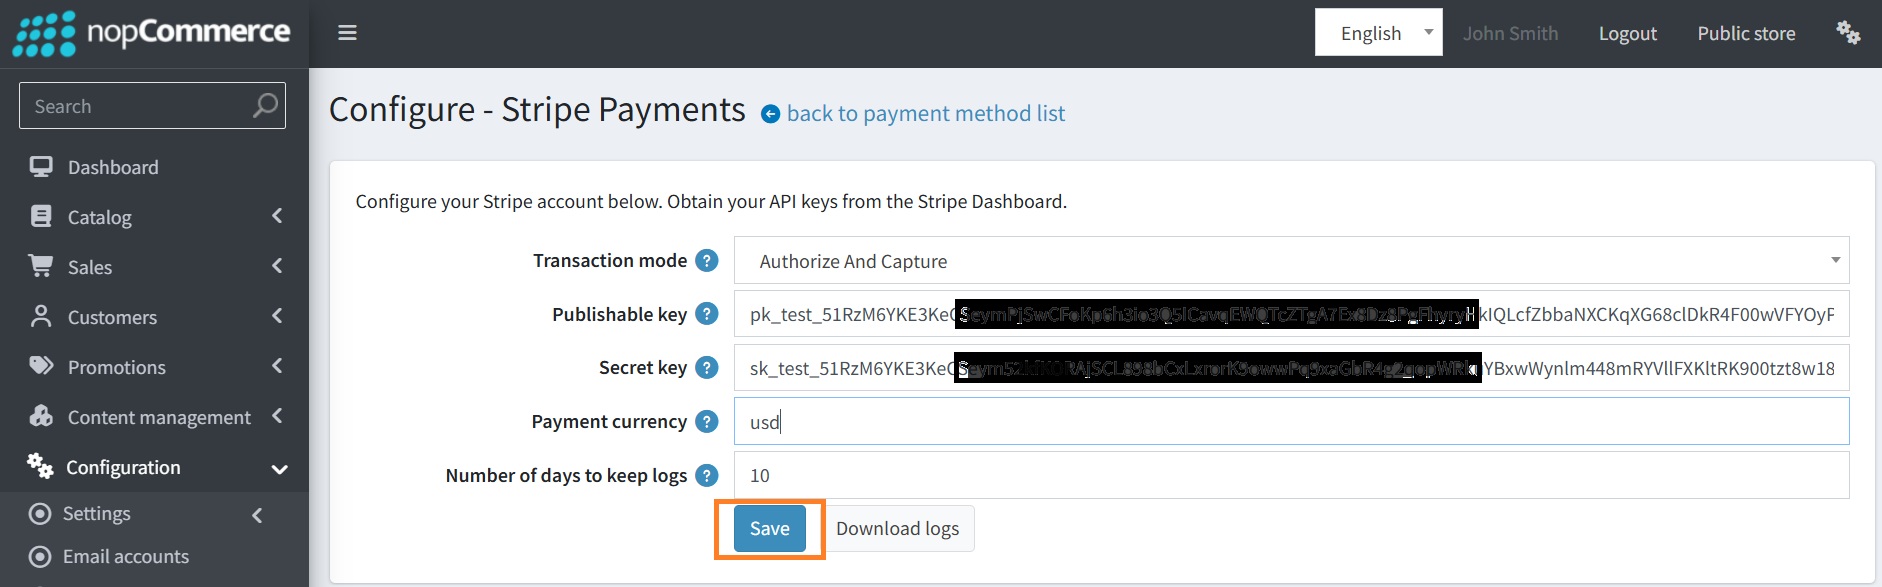1882x587 pixels.
Task: Click the Promotions tags icon
Action: pyautogui.click(x=41, y=366)
